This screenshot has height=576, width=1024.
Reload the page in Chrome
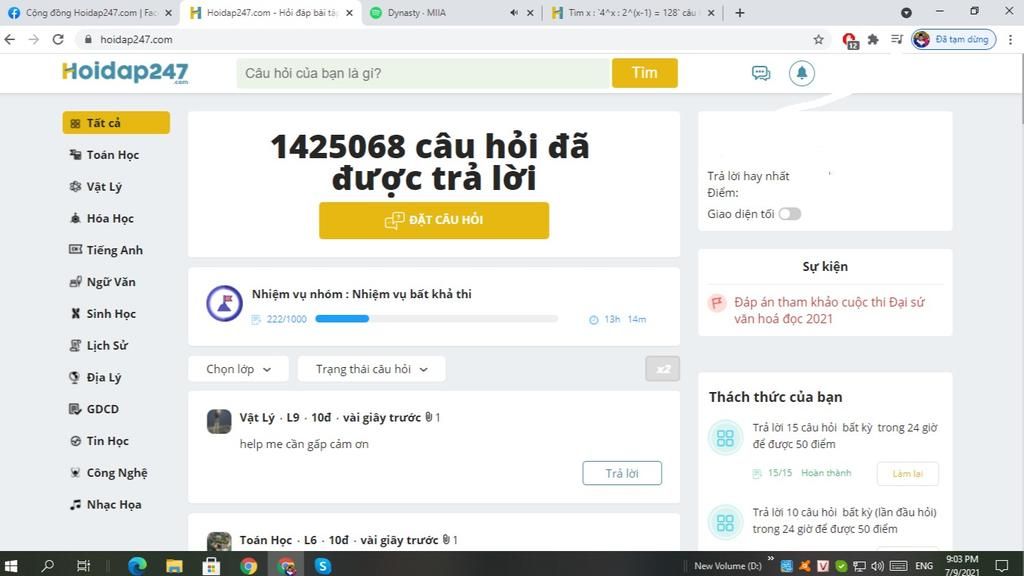[x=58, y=39]
